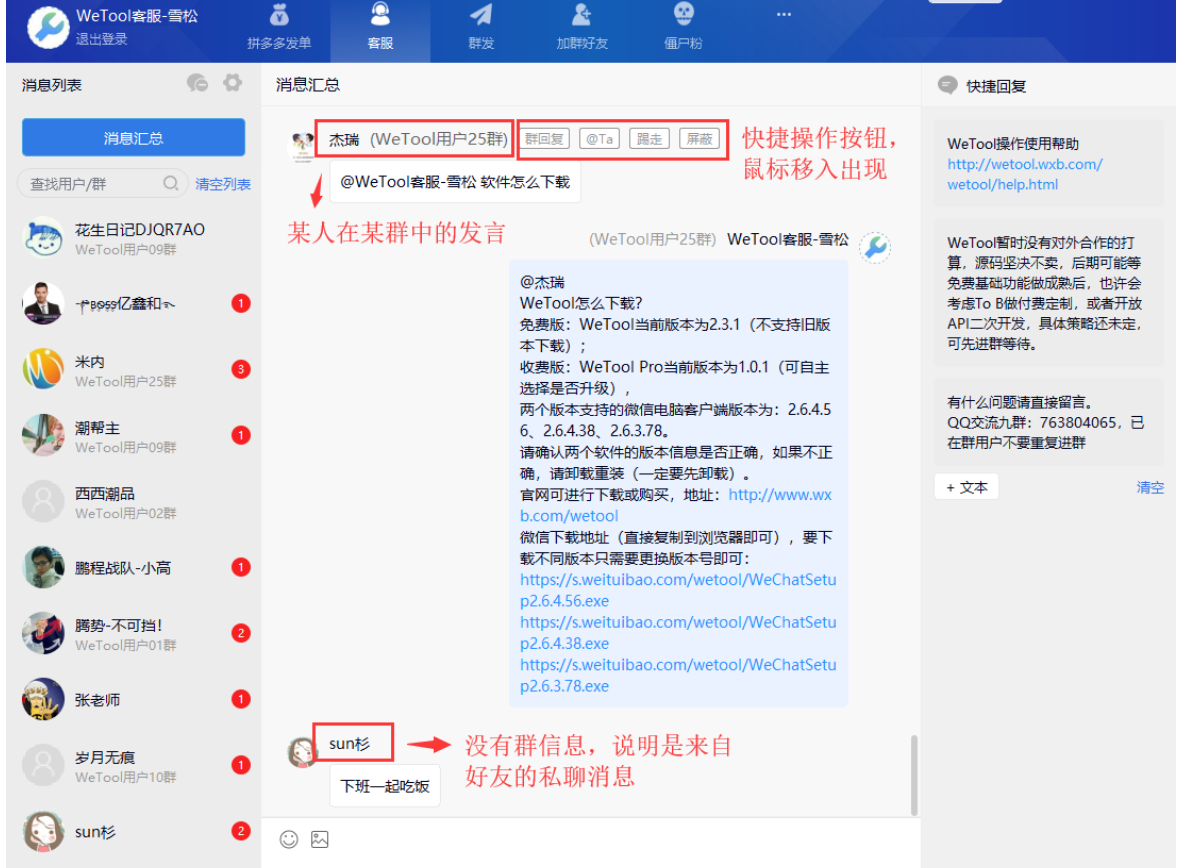Click the 米内 contact avatar

43,370
